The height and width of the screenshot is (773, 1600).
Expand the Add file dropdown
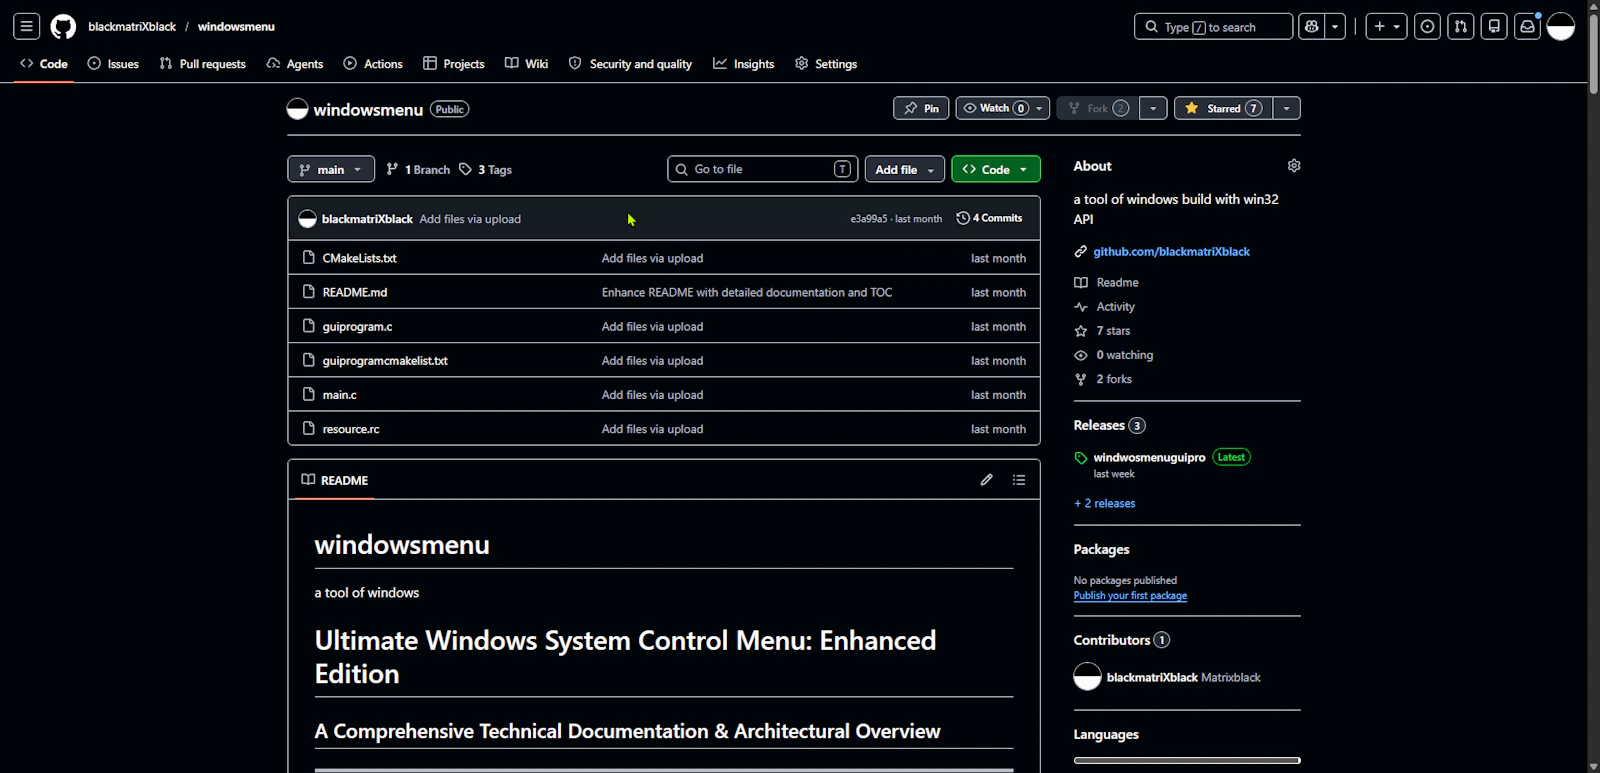pos(904,170)
